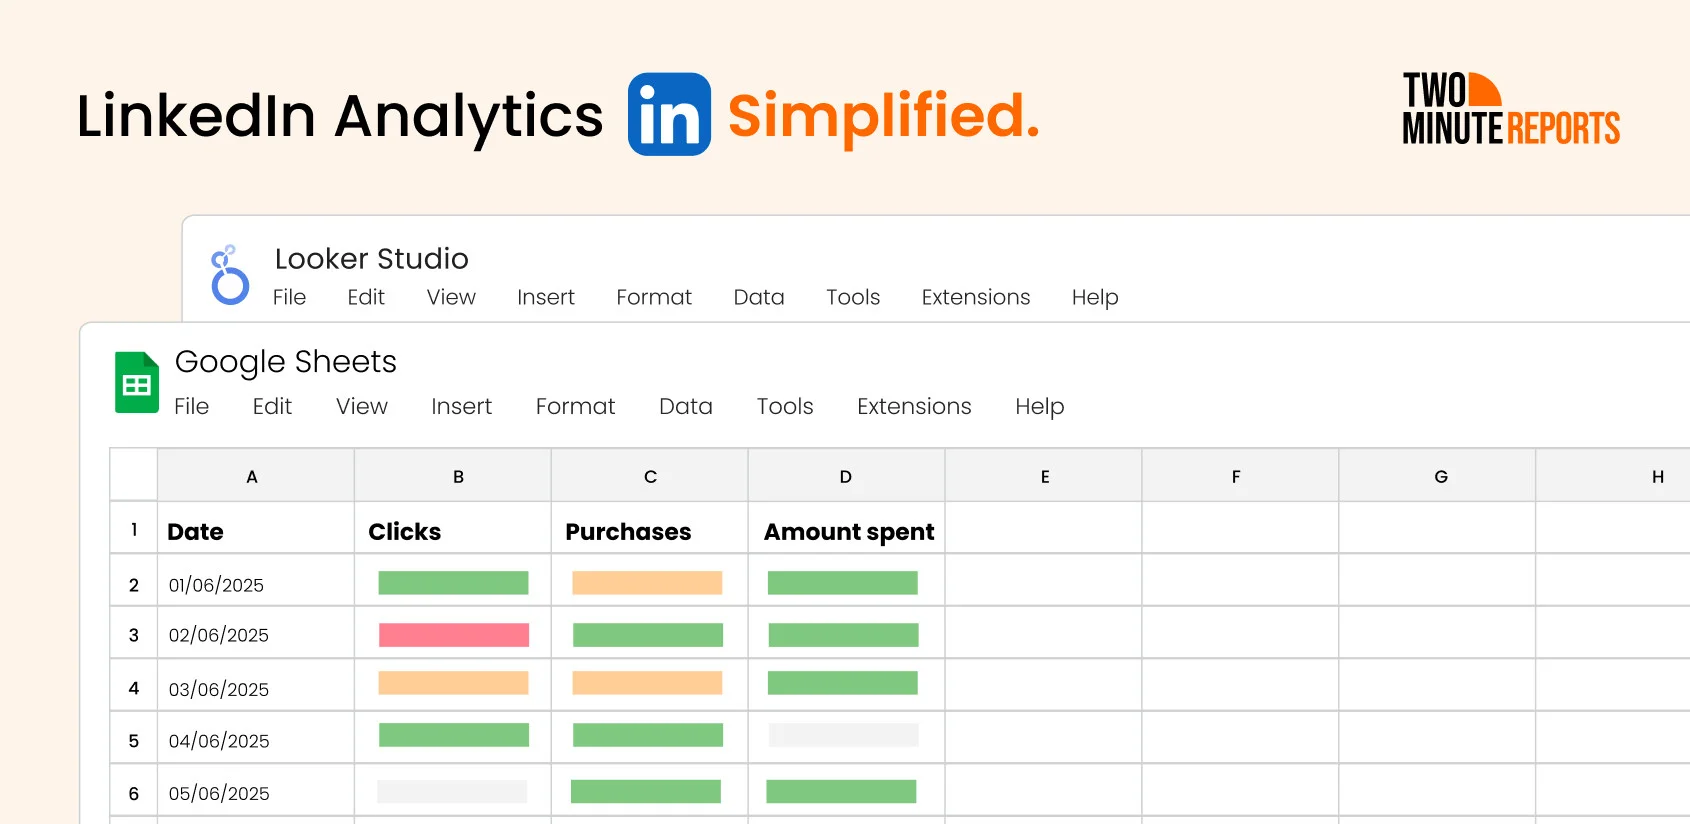Open Edit menu in Looker Studio

point(366,297)
